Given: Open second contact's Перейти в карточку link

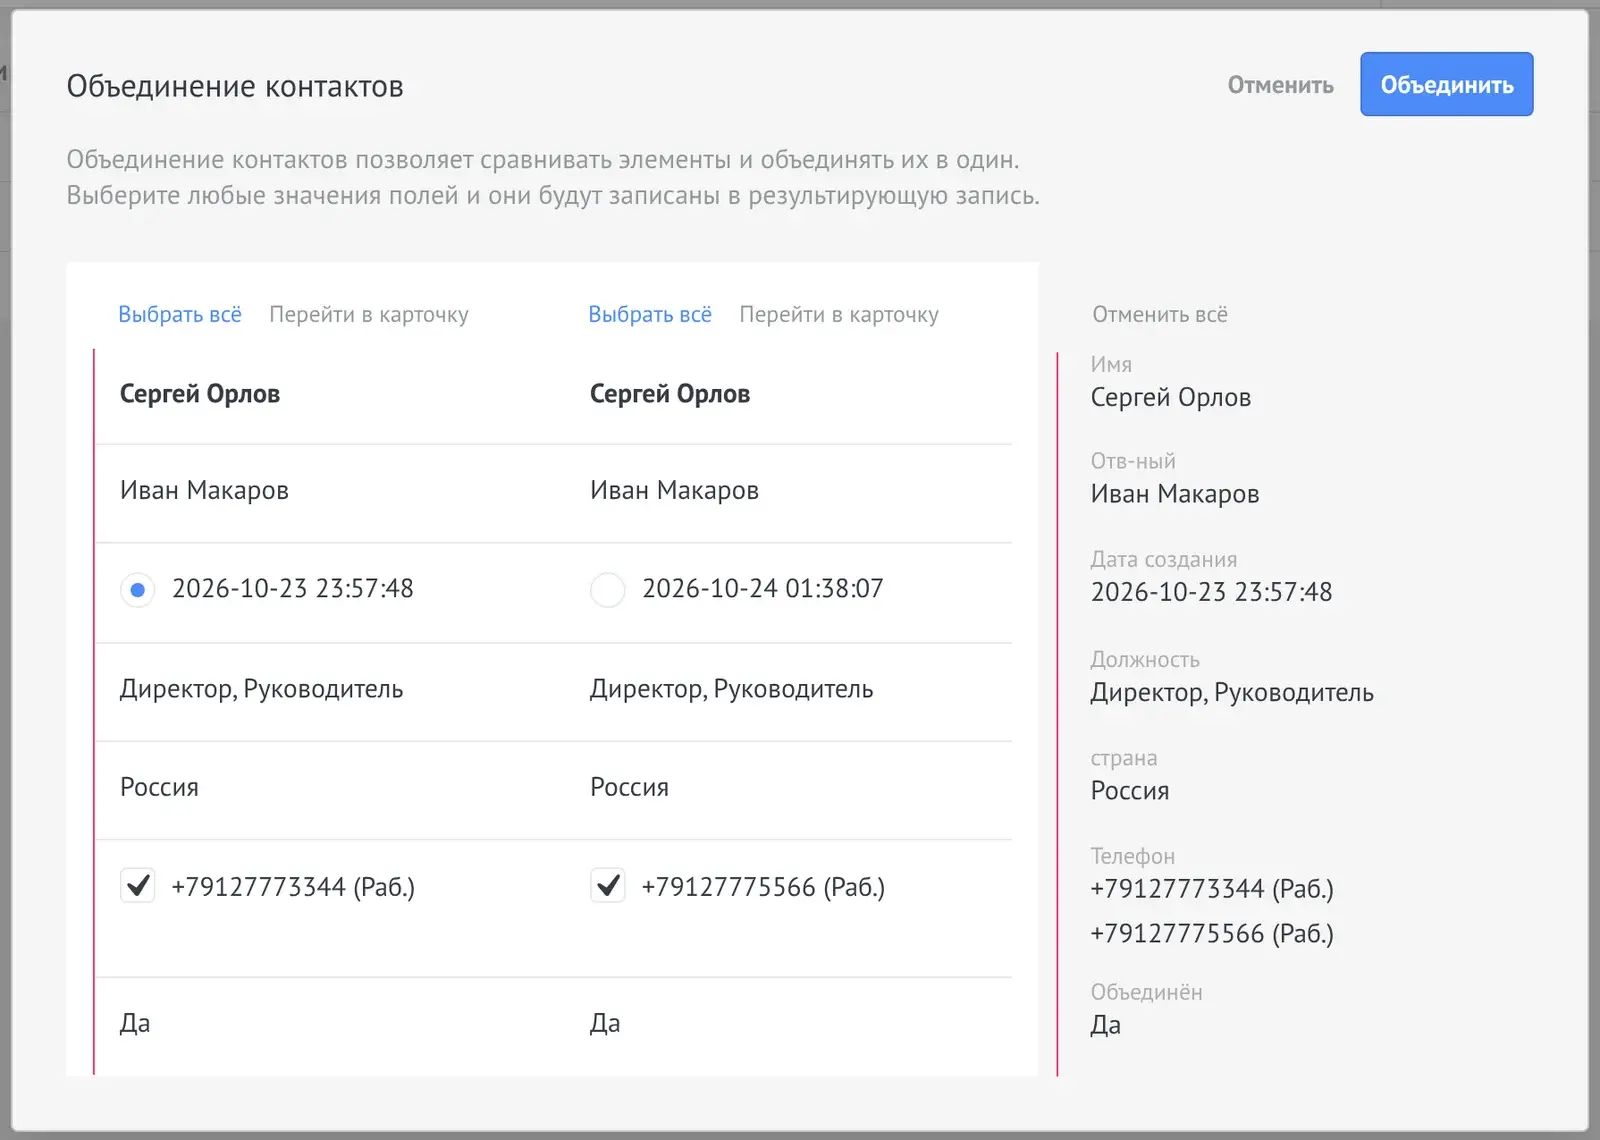Looking at the screenshot, I should [839, 314].
